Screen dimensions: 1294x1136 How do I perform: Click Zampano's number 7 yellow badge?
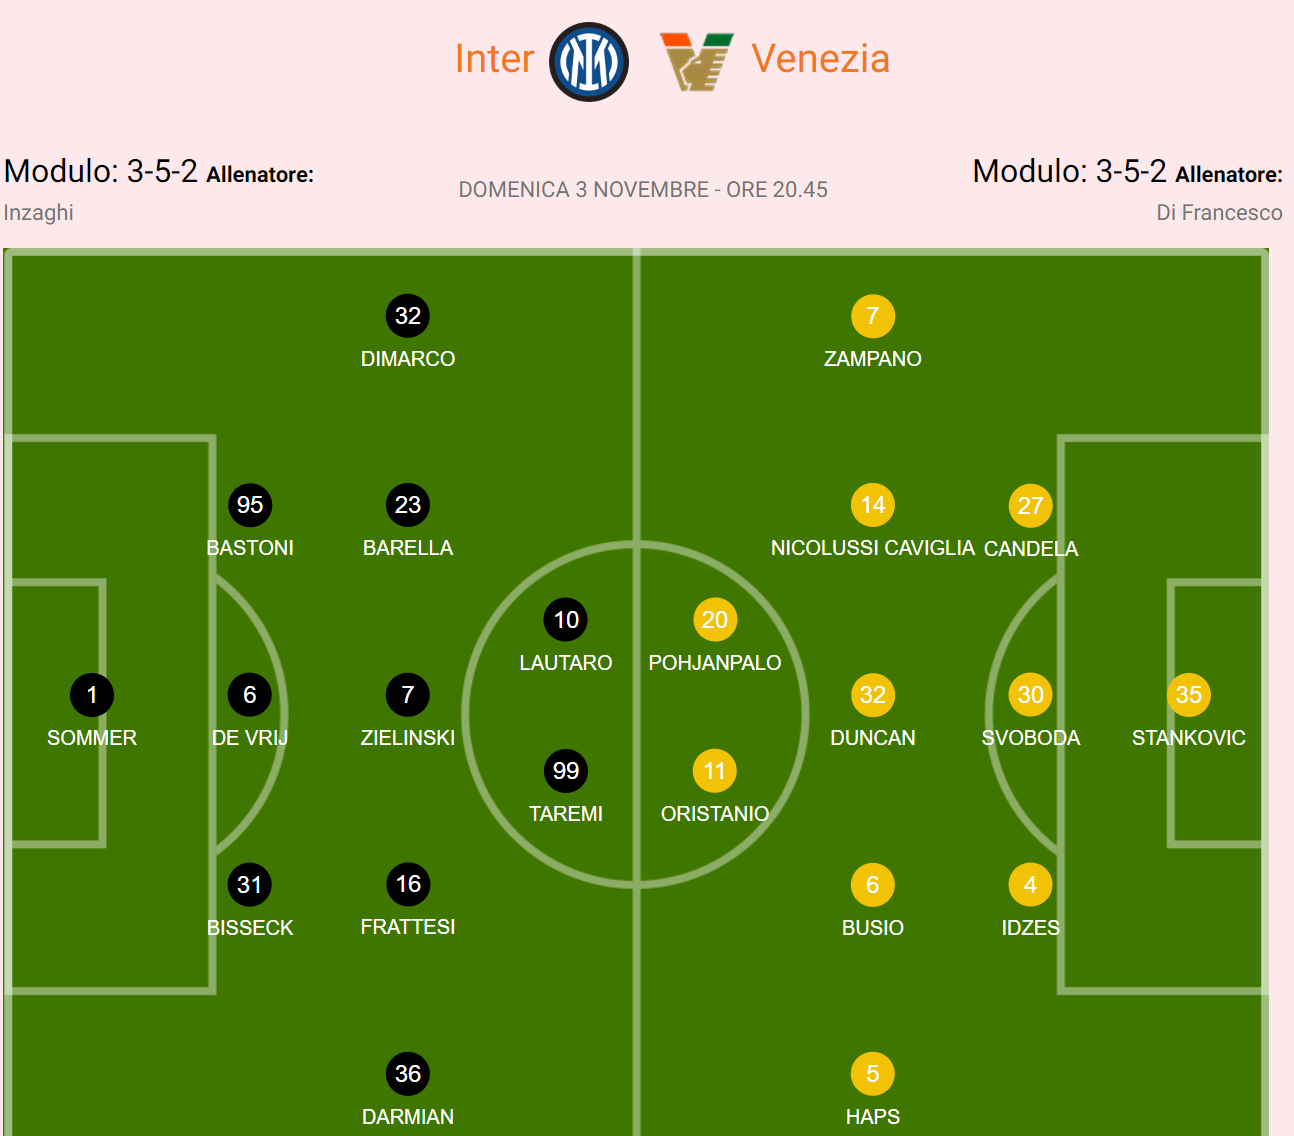[x=873, y=316]
